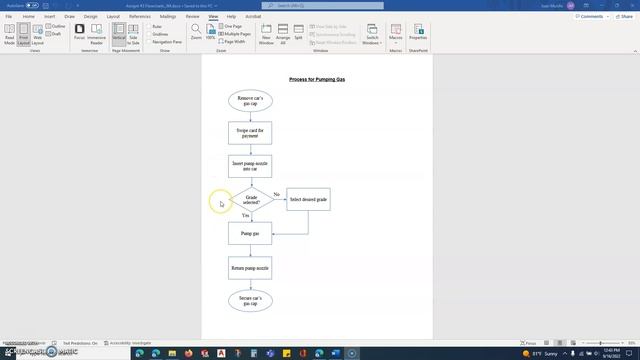Open the Acrobat tab
Image resolution: width=640 pixels, height=360 pixels.
pyautogui.click(x=253, y=16)
